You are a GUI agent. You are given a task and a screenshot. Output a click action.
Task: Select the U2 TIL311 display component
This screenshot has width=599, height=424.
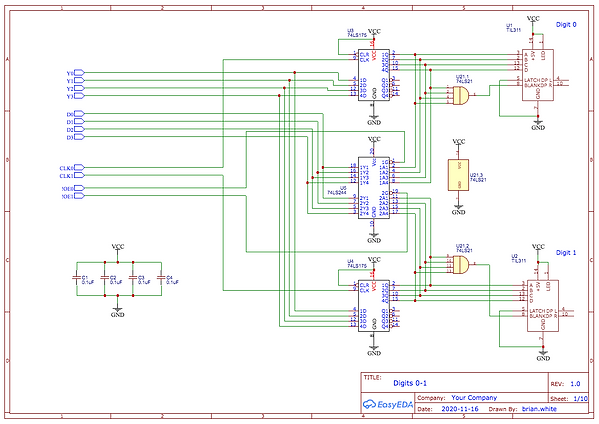coord(543,306)
